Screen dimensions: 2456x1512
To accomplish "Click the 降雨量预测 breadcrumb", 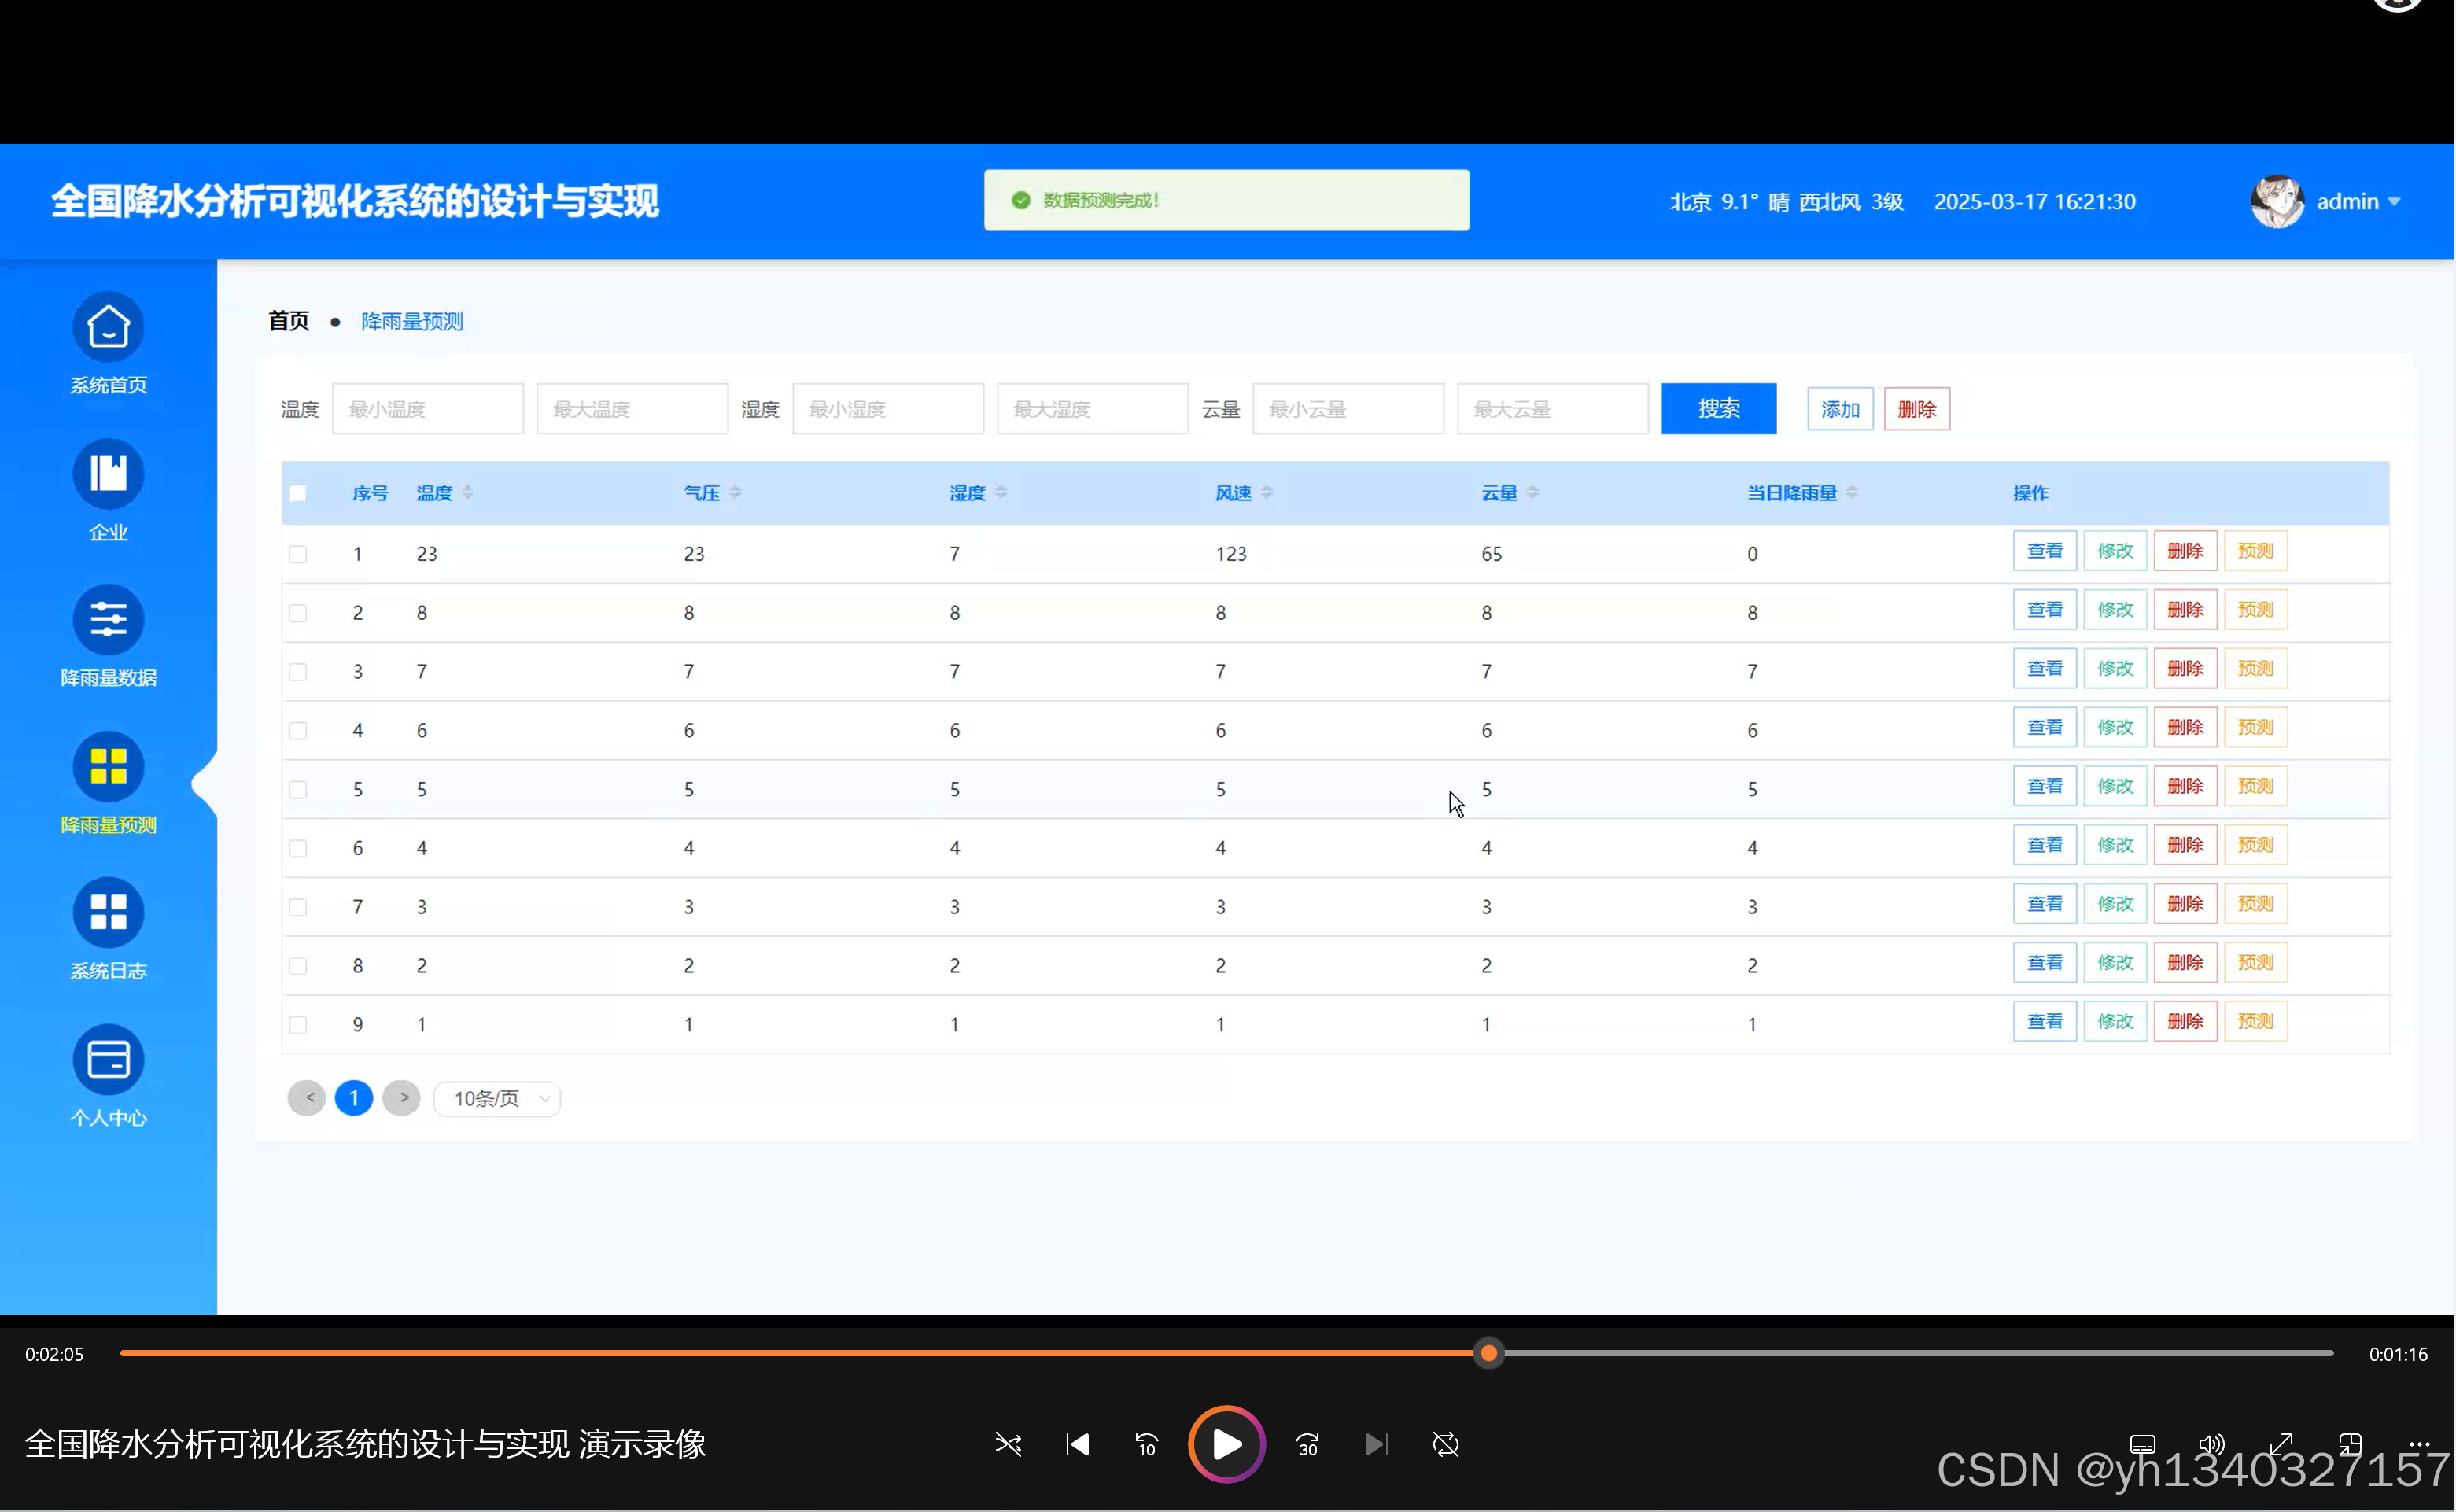I will (x=412, y=322).
